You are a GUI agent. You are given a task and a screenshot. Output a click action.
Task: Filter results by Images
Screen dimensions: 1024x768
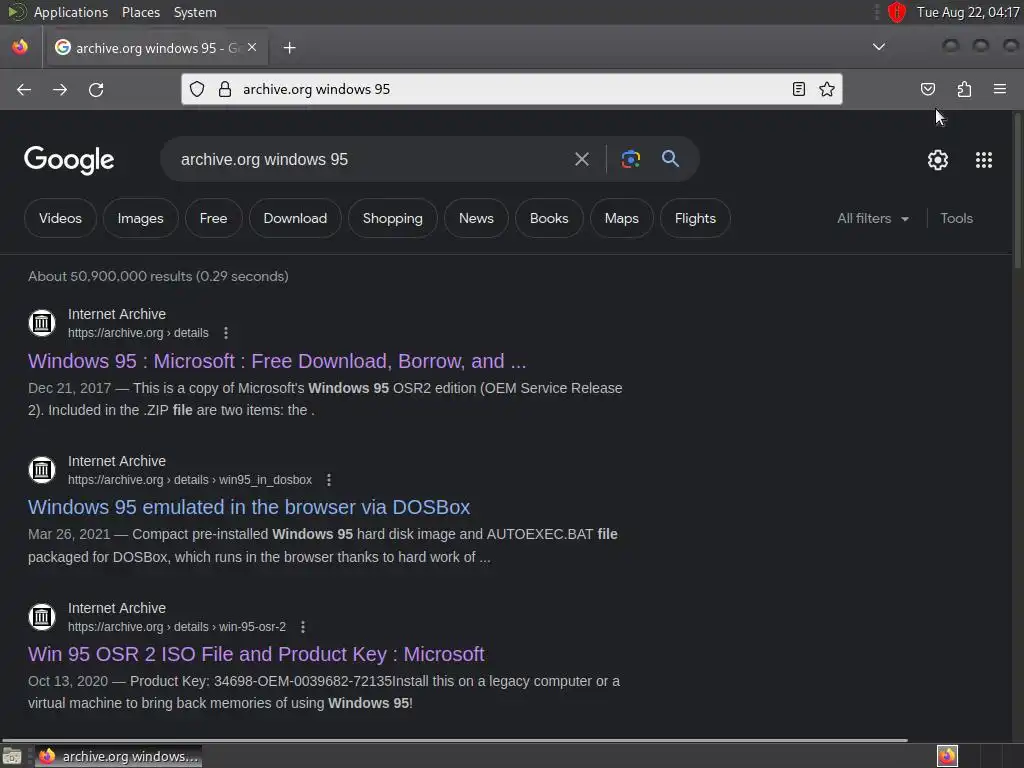(x=140, y=218)
